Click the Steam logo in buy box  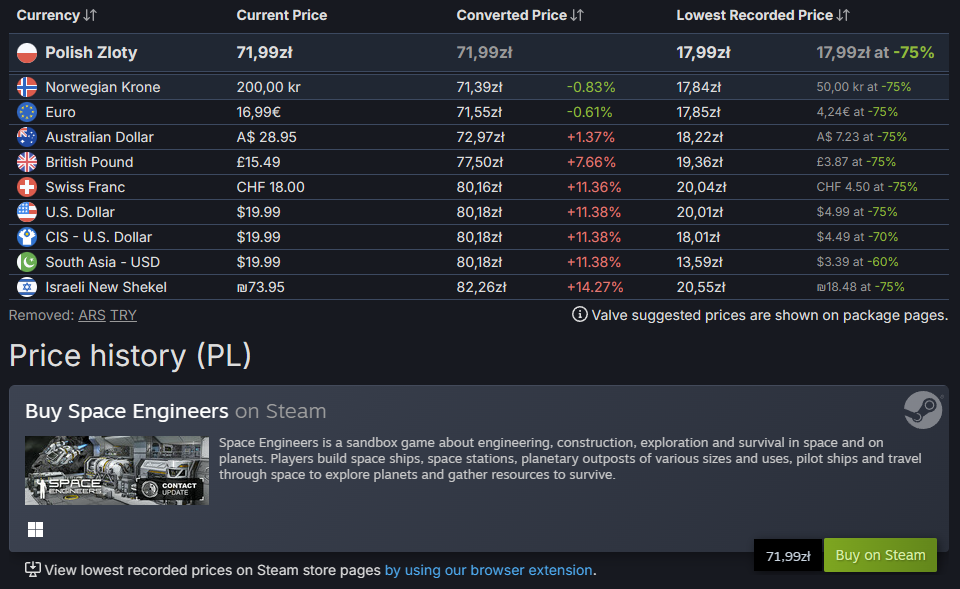pyautogui.click(x=922, y=410)
